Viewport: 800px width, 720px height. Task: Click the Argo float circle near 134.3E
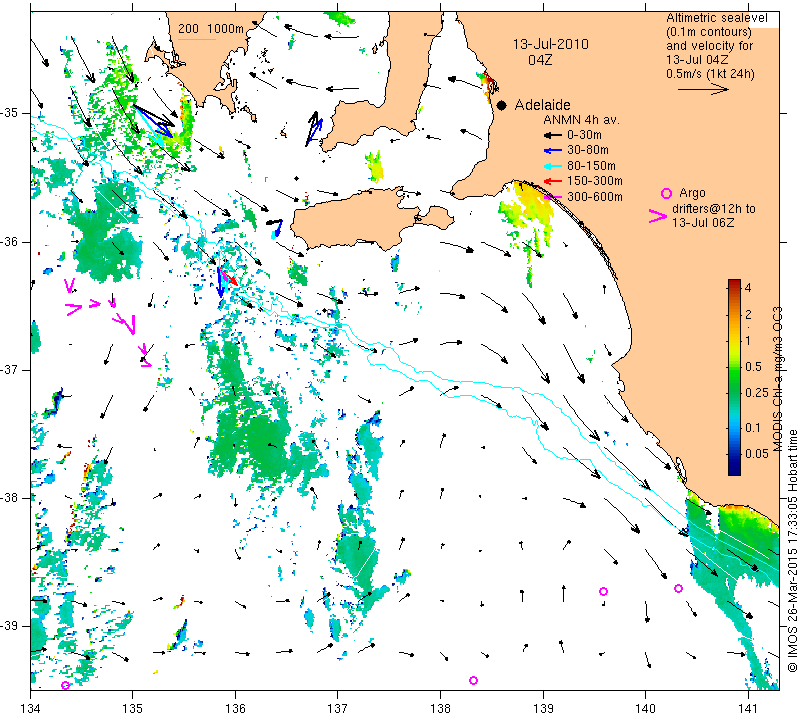(x=65, y=685)
